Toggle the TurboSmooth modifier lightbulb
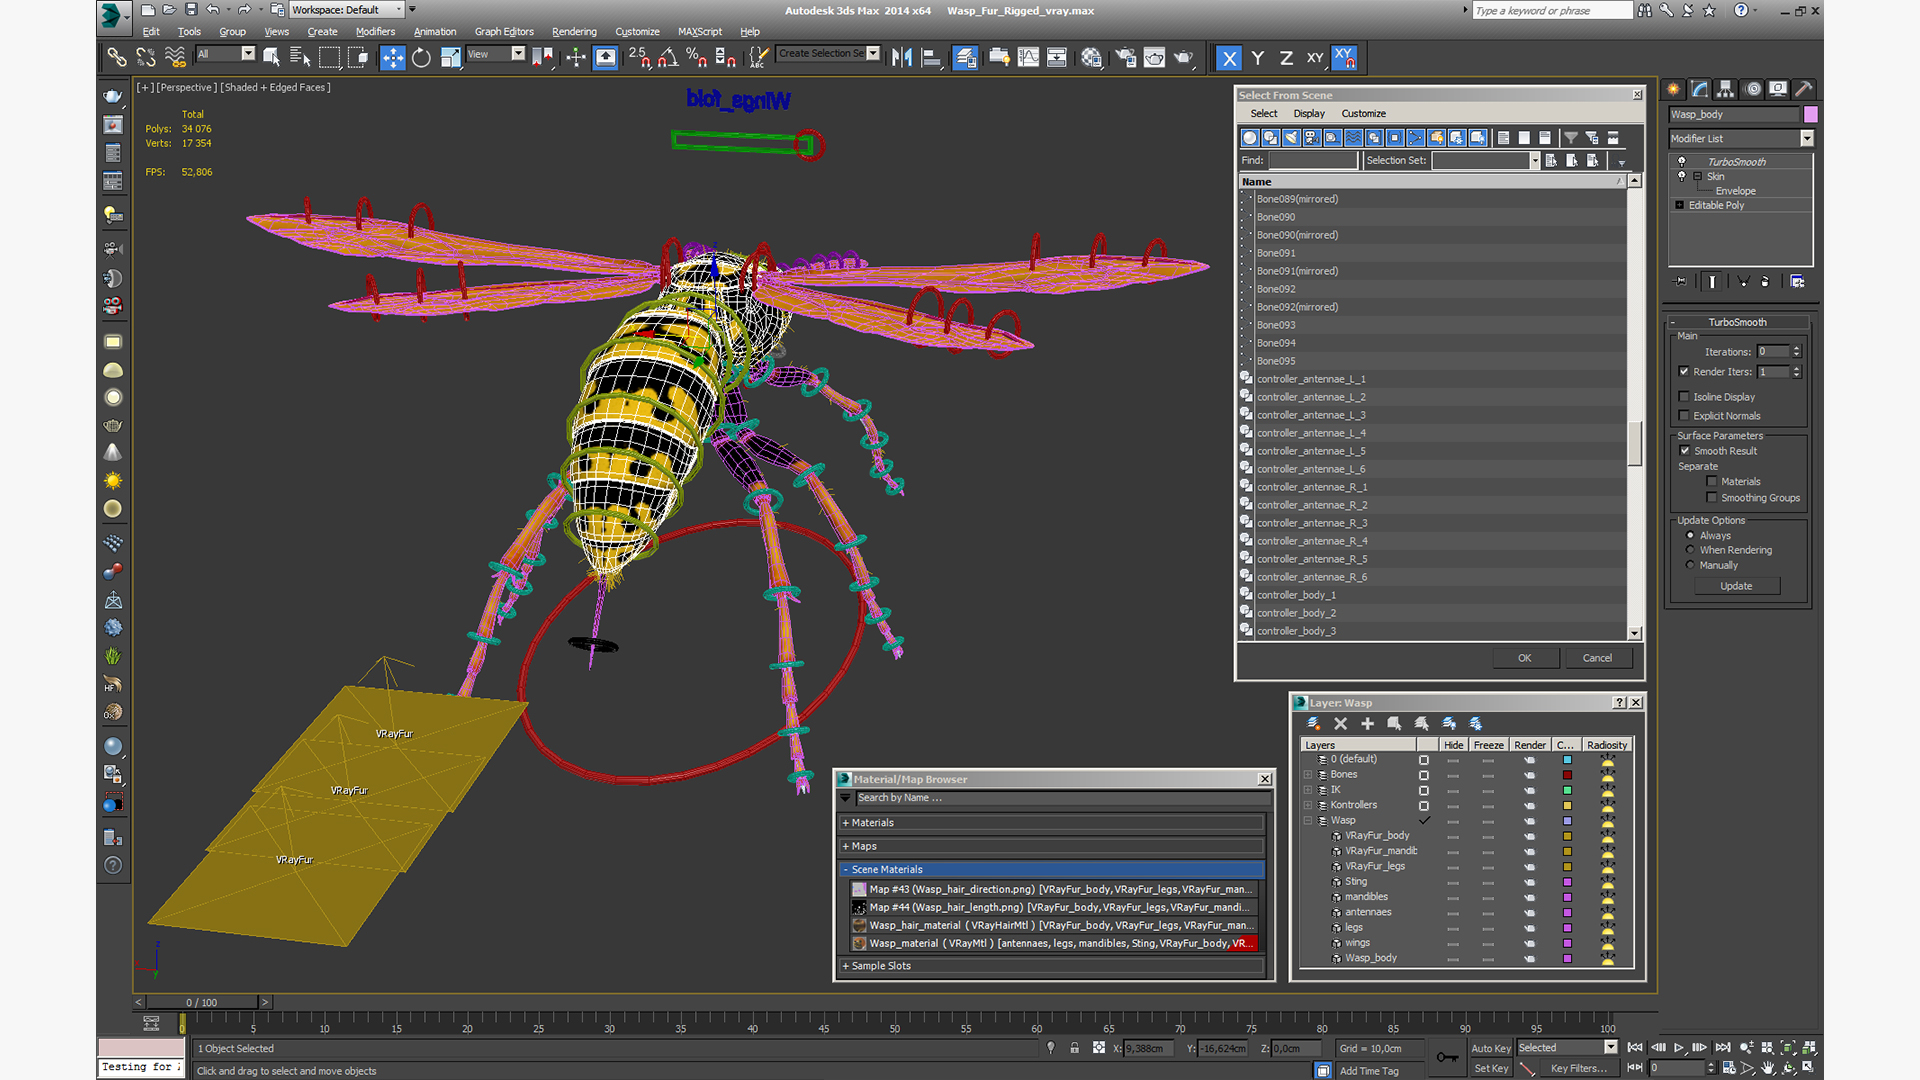The width and height of the screenshot is (1920, 1080). click(1682, 162)
